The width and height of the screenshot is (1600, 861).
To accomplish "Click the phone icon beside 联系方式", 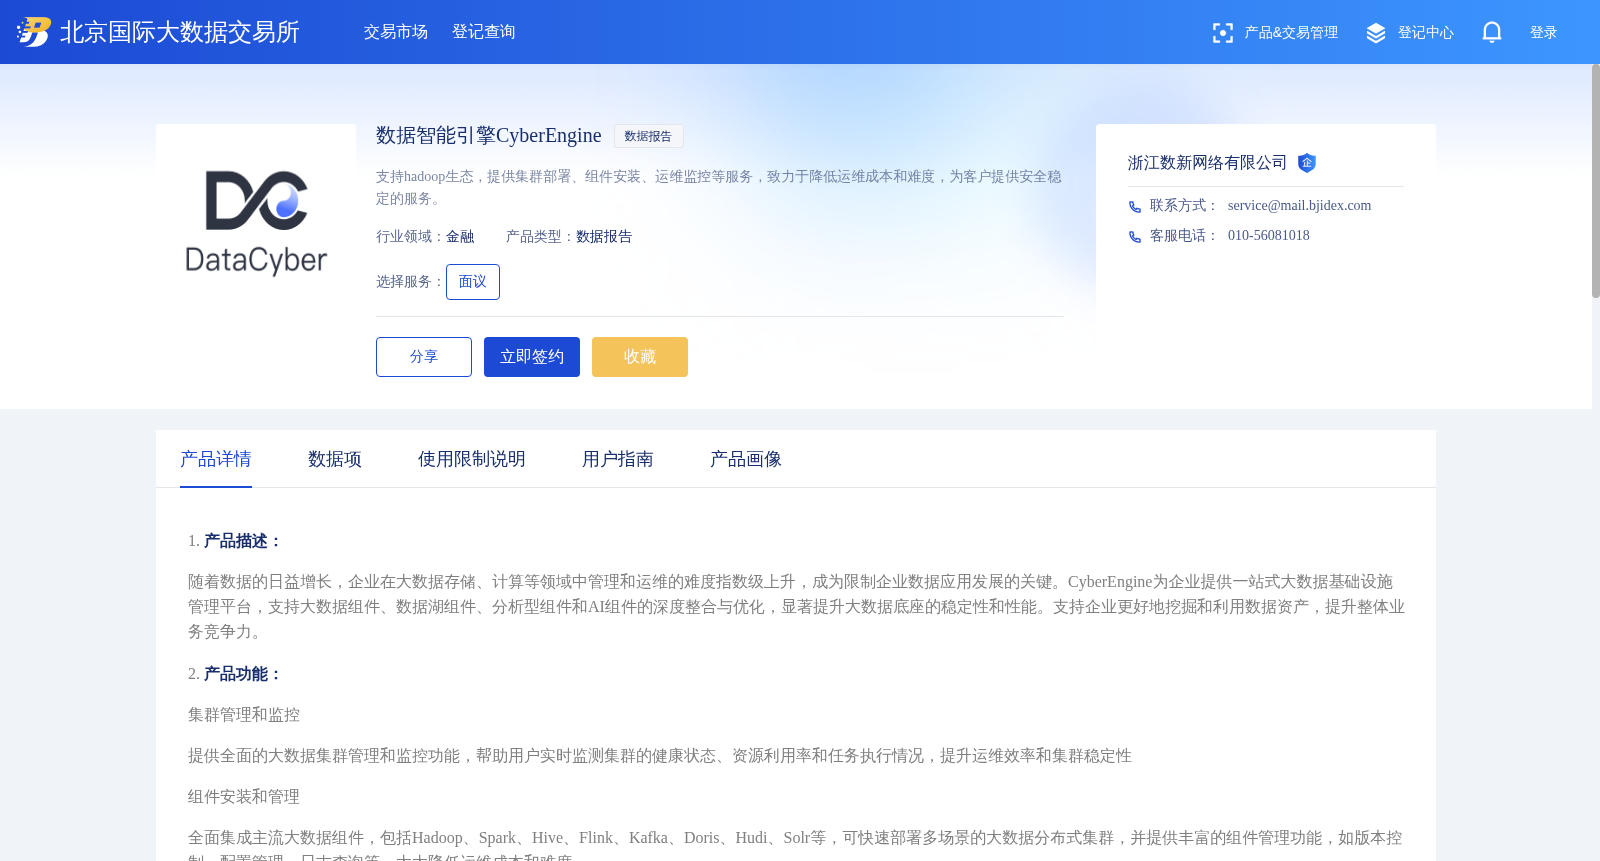I will click(1135, 207).
